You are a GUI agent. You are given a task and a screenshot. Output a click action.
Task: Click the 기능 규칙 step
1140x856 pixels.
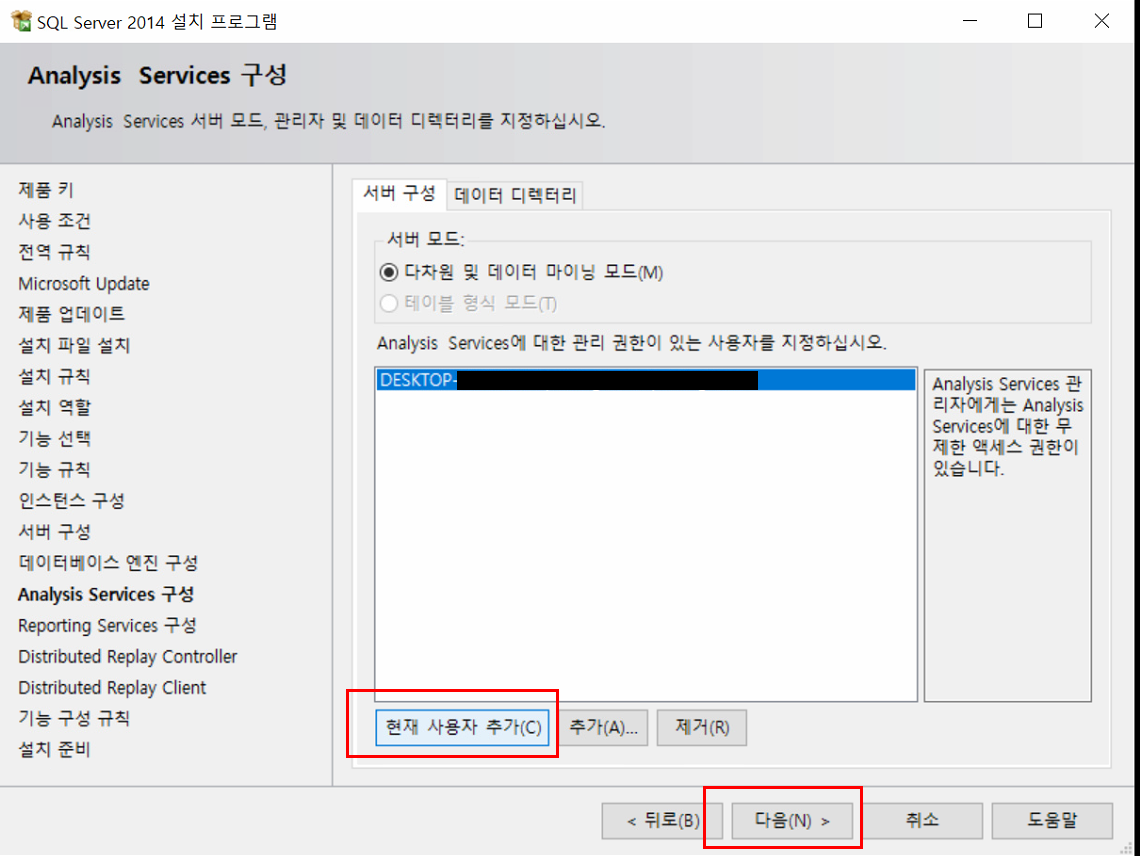click(55, 470)
